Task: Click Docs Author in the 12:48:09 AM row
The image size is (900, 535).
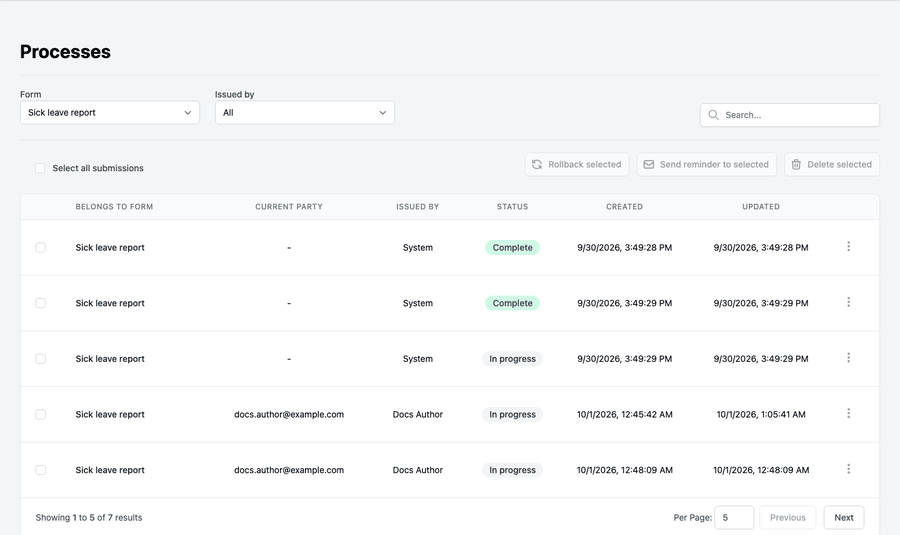Action: tap(417, 470)
